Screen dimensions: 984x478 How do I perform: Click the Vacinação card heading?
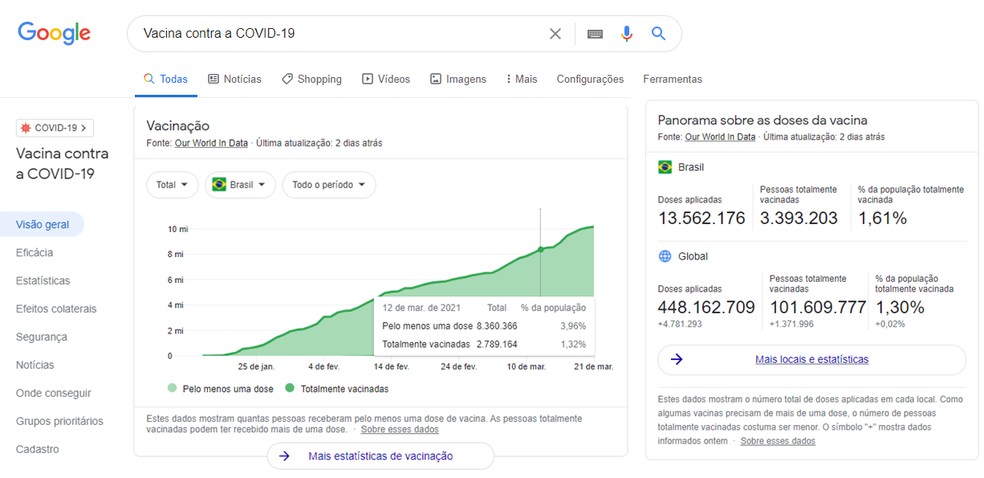(178, 125)
